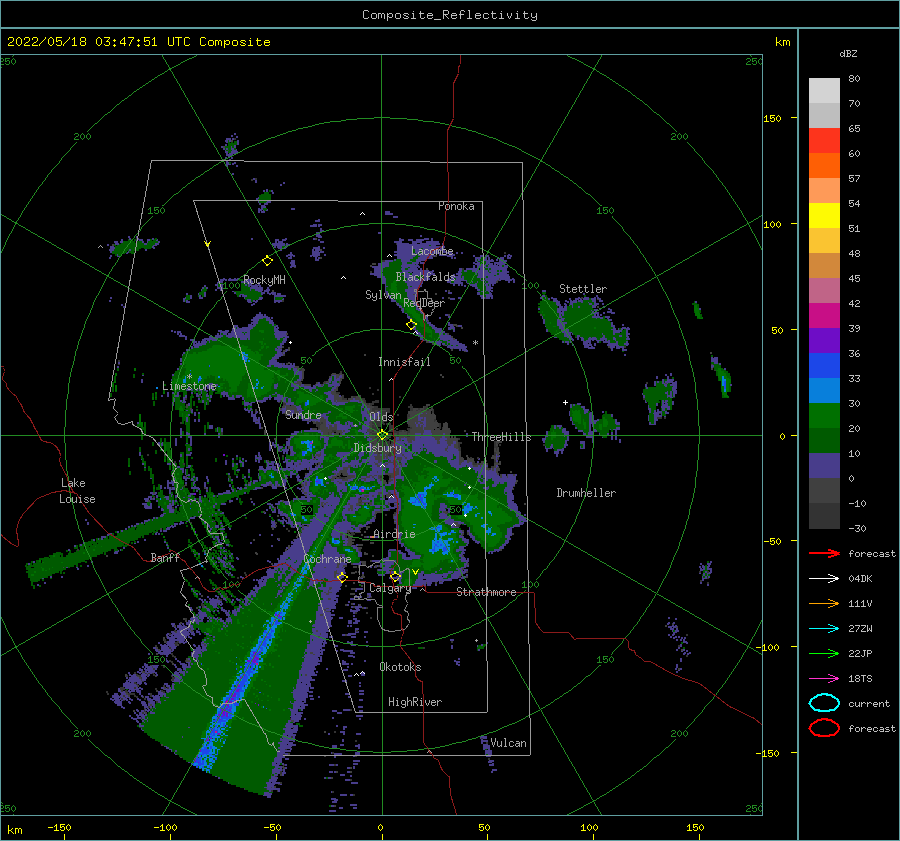Click the yellow marker above Calgary label
Image resolution: width=900 pixels, height=841 pixels.
coord(395,576)
